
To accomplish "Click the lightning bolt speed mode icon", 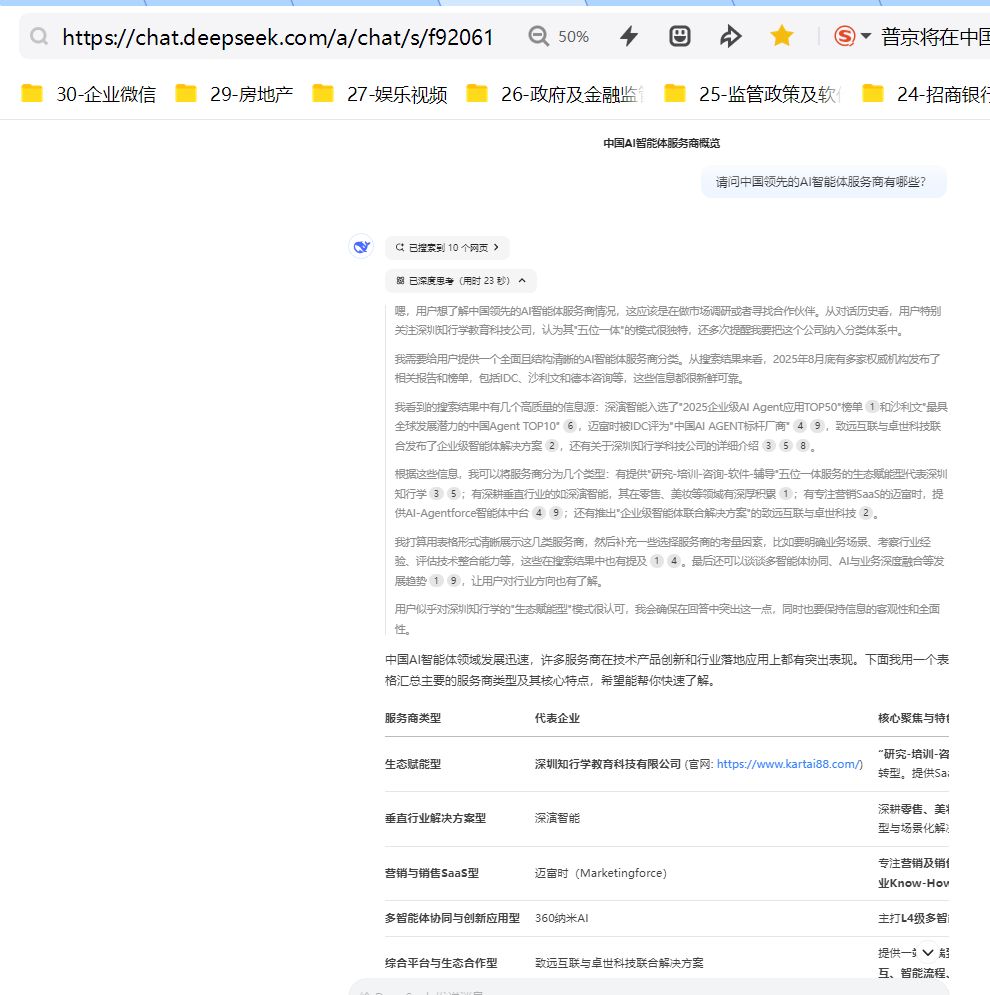I will click(629, 36).
